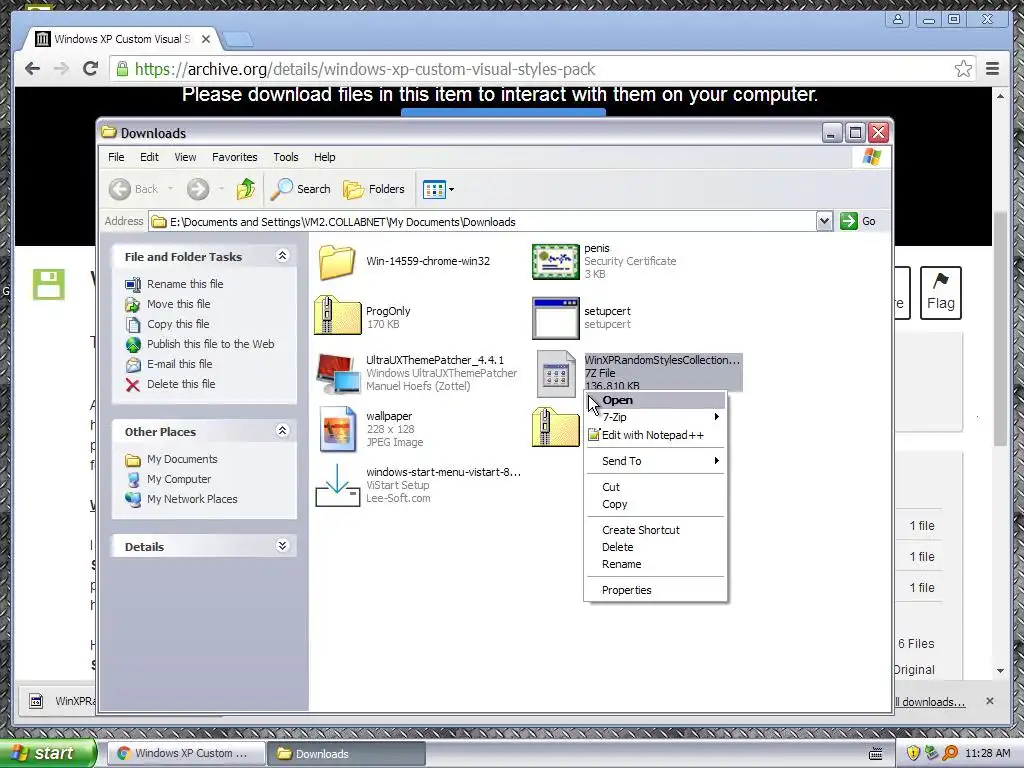This screenshot has height=768, width=1024.
Task: Close the Windows XP Custom Visual tab
Action: pos(206,39)
